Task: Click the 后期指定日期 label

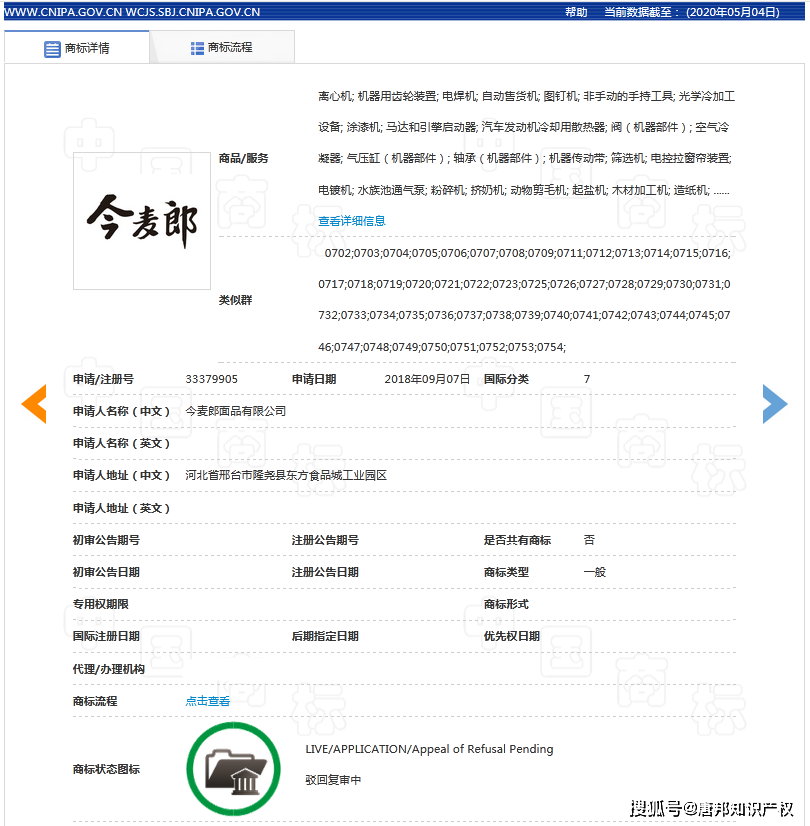Action: (x=325, y=636)
